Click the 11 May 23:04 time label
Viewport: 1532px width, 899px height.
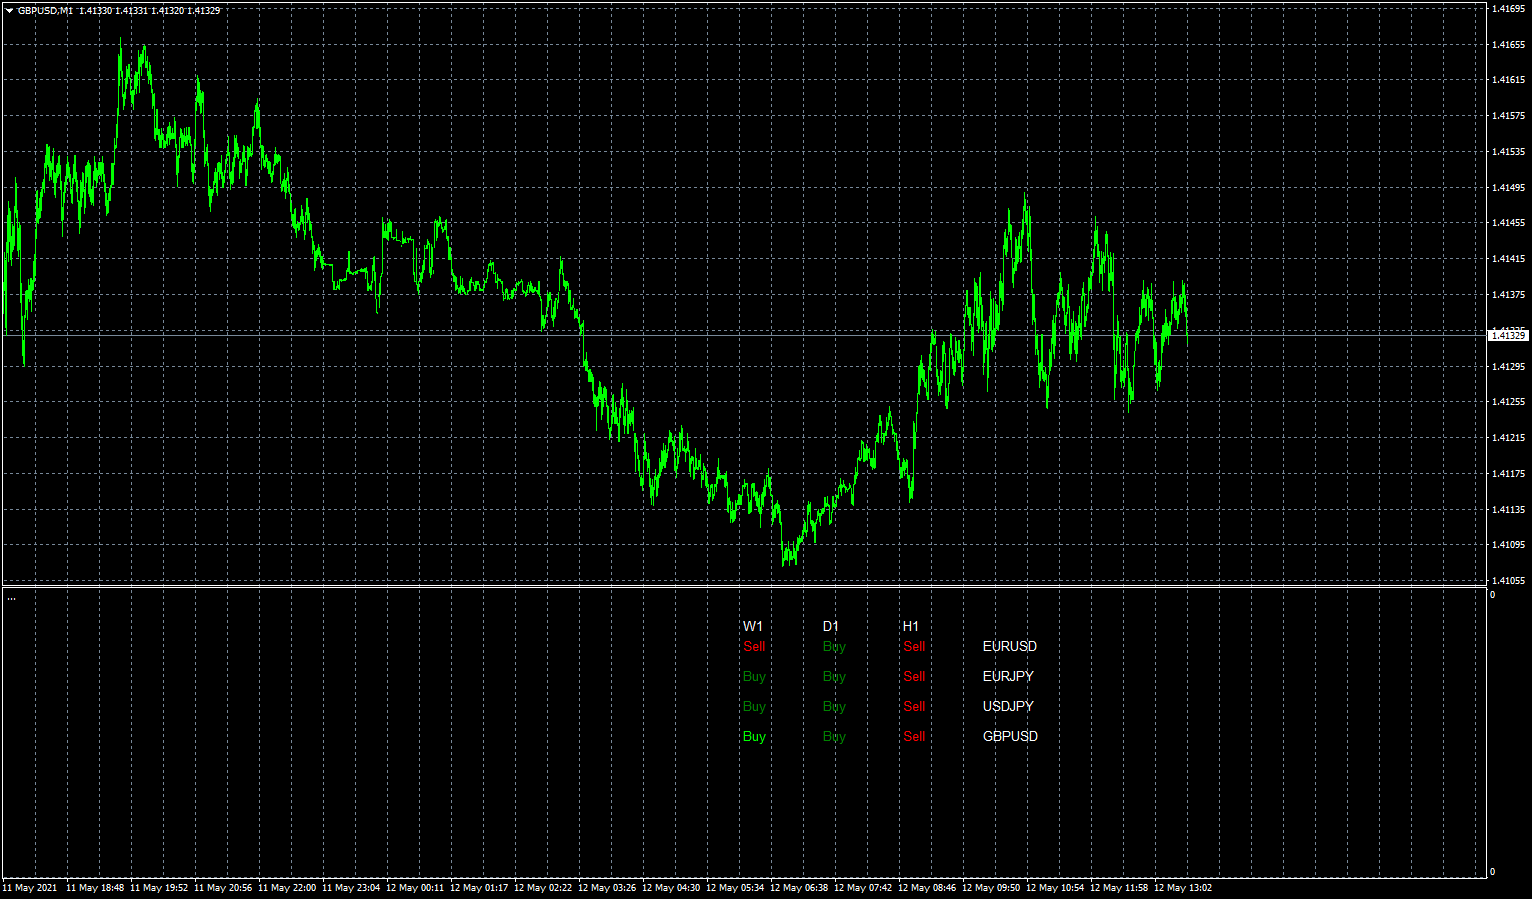(x=351, y=887)
